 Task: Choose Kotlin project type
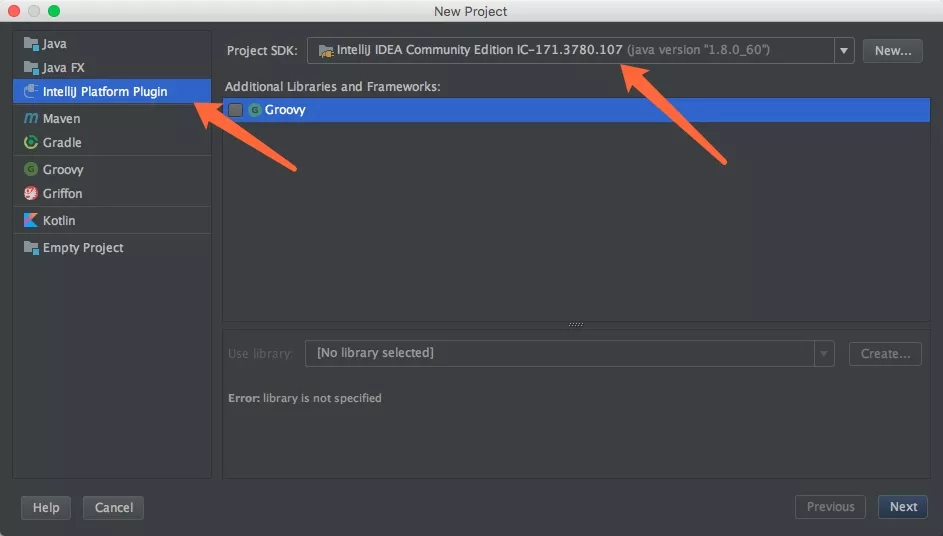pyautogui.click(x=59, y=221)
